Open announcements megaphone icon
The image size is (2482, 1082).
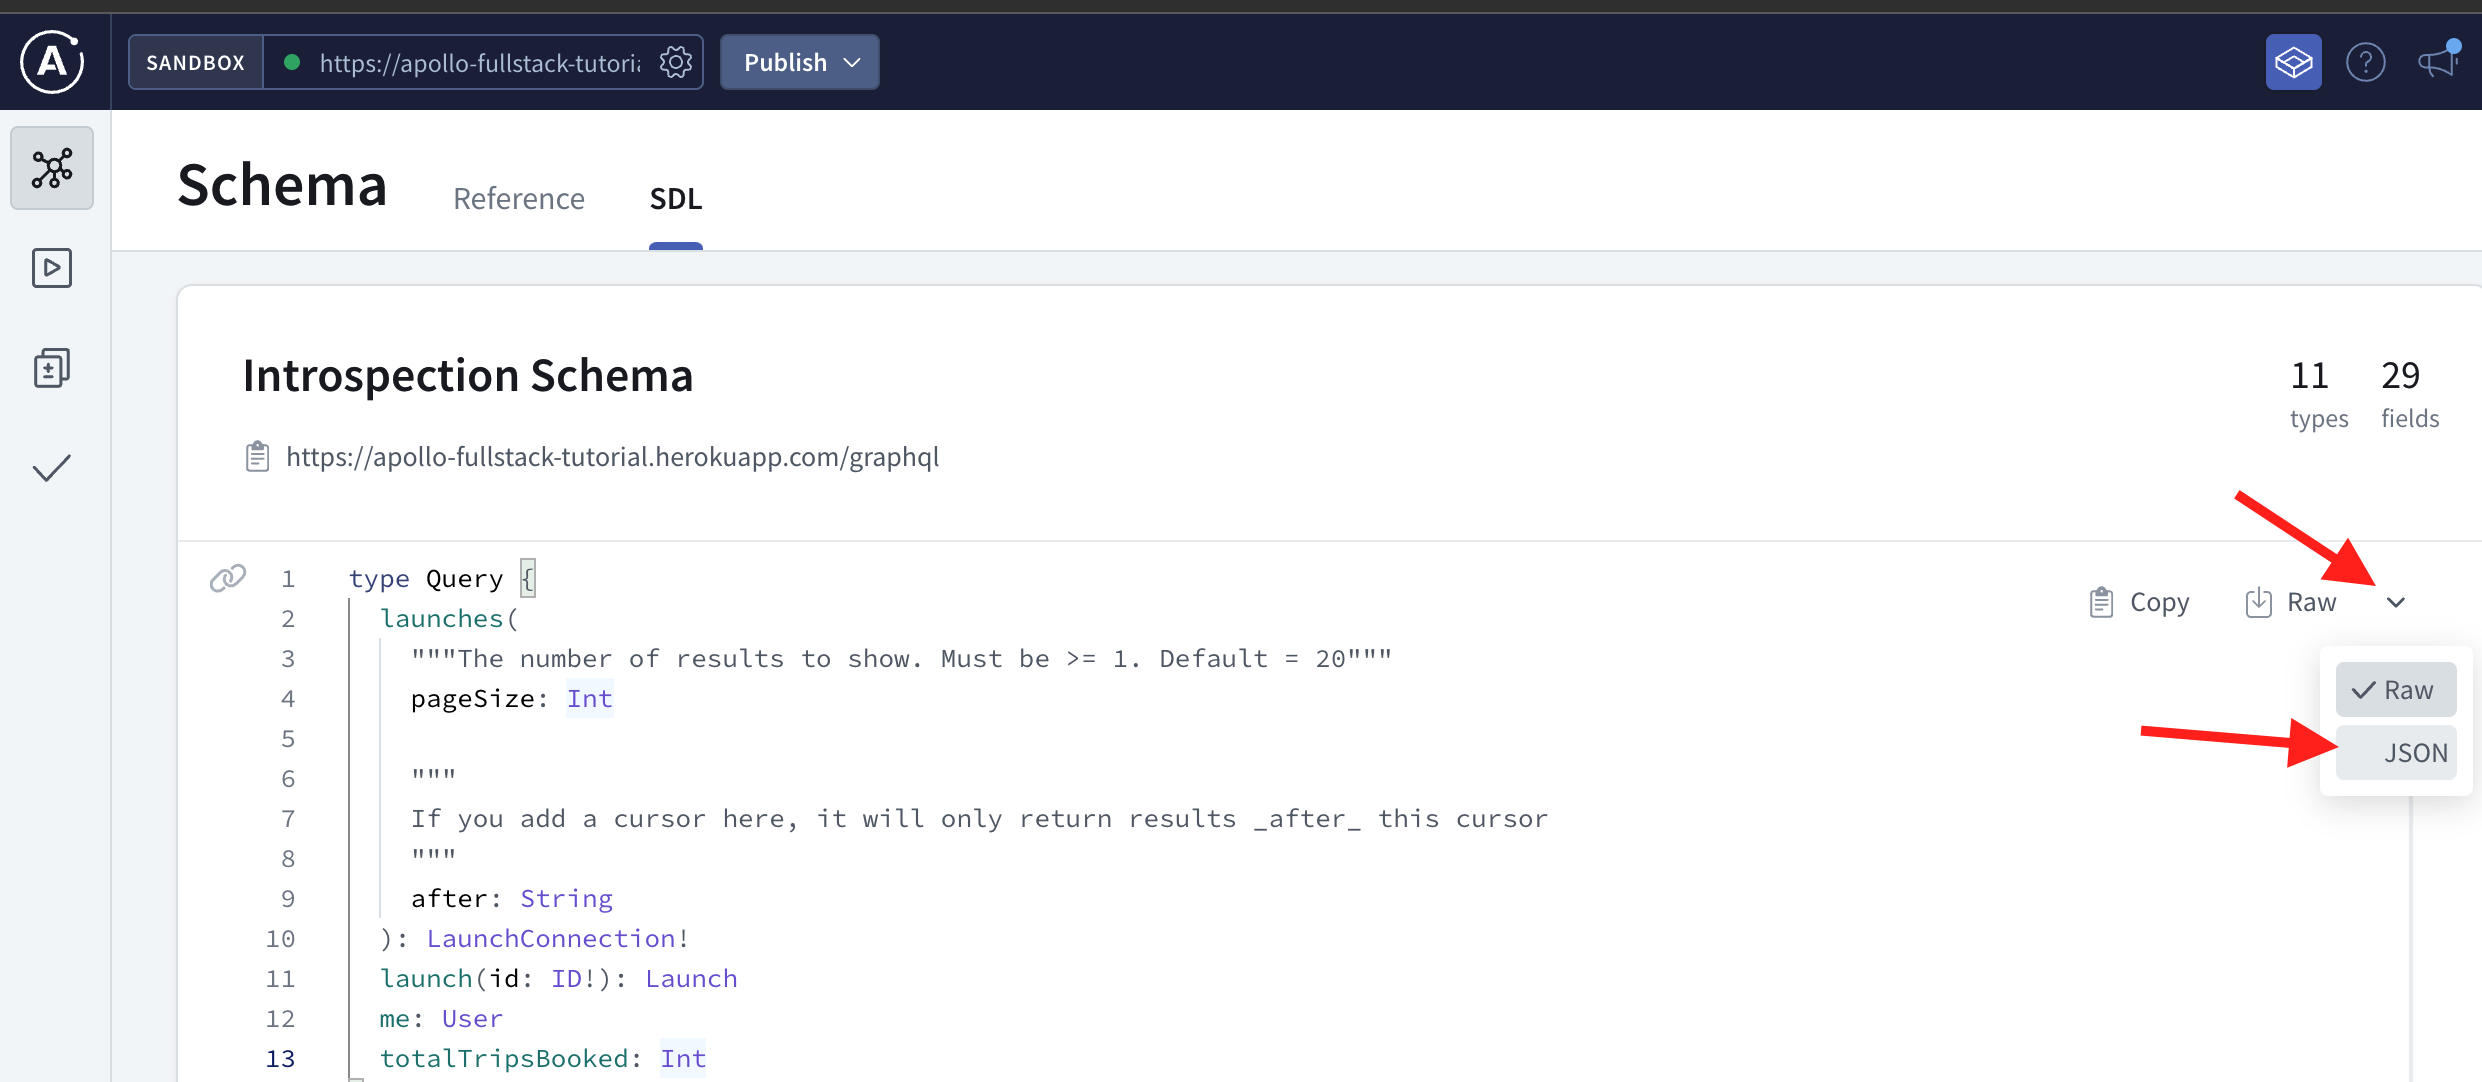2438,63
